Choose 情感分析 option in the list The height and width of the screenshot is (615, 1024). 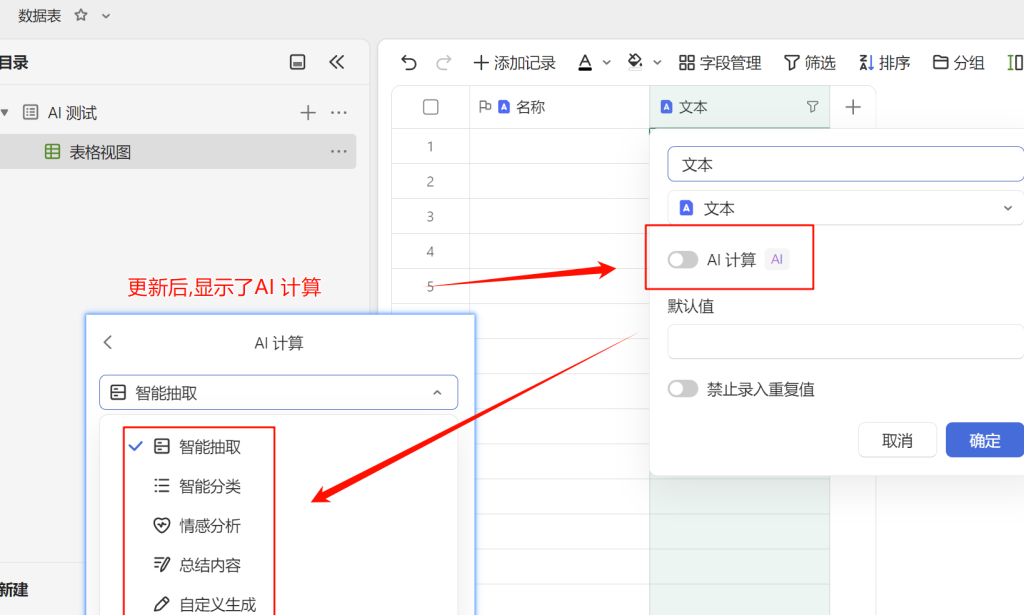210,526
